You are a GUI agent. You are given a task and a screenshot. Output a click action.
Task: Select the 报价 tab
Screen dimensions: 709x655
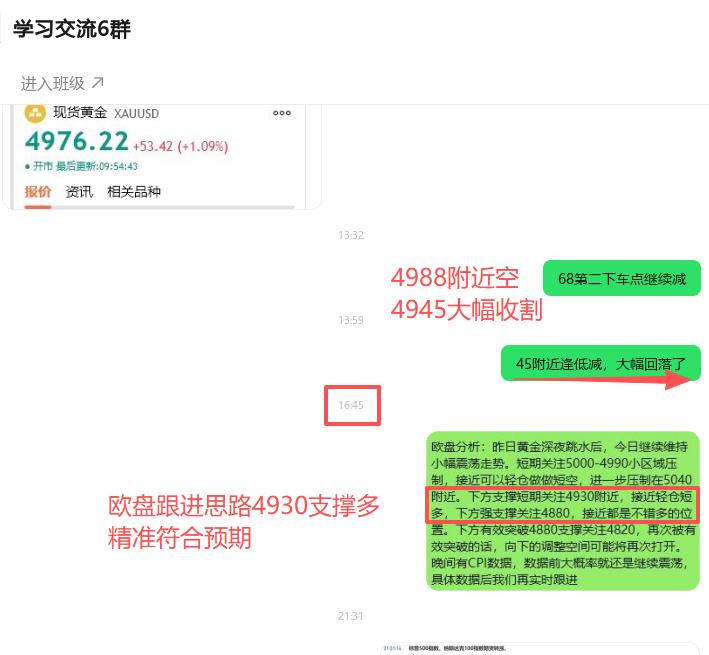(38, 192)
